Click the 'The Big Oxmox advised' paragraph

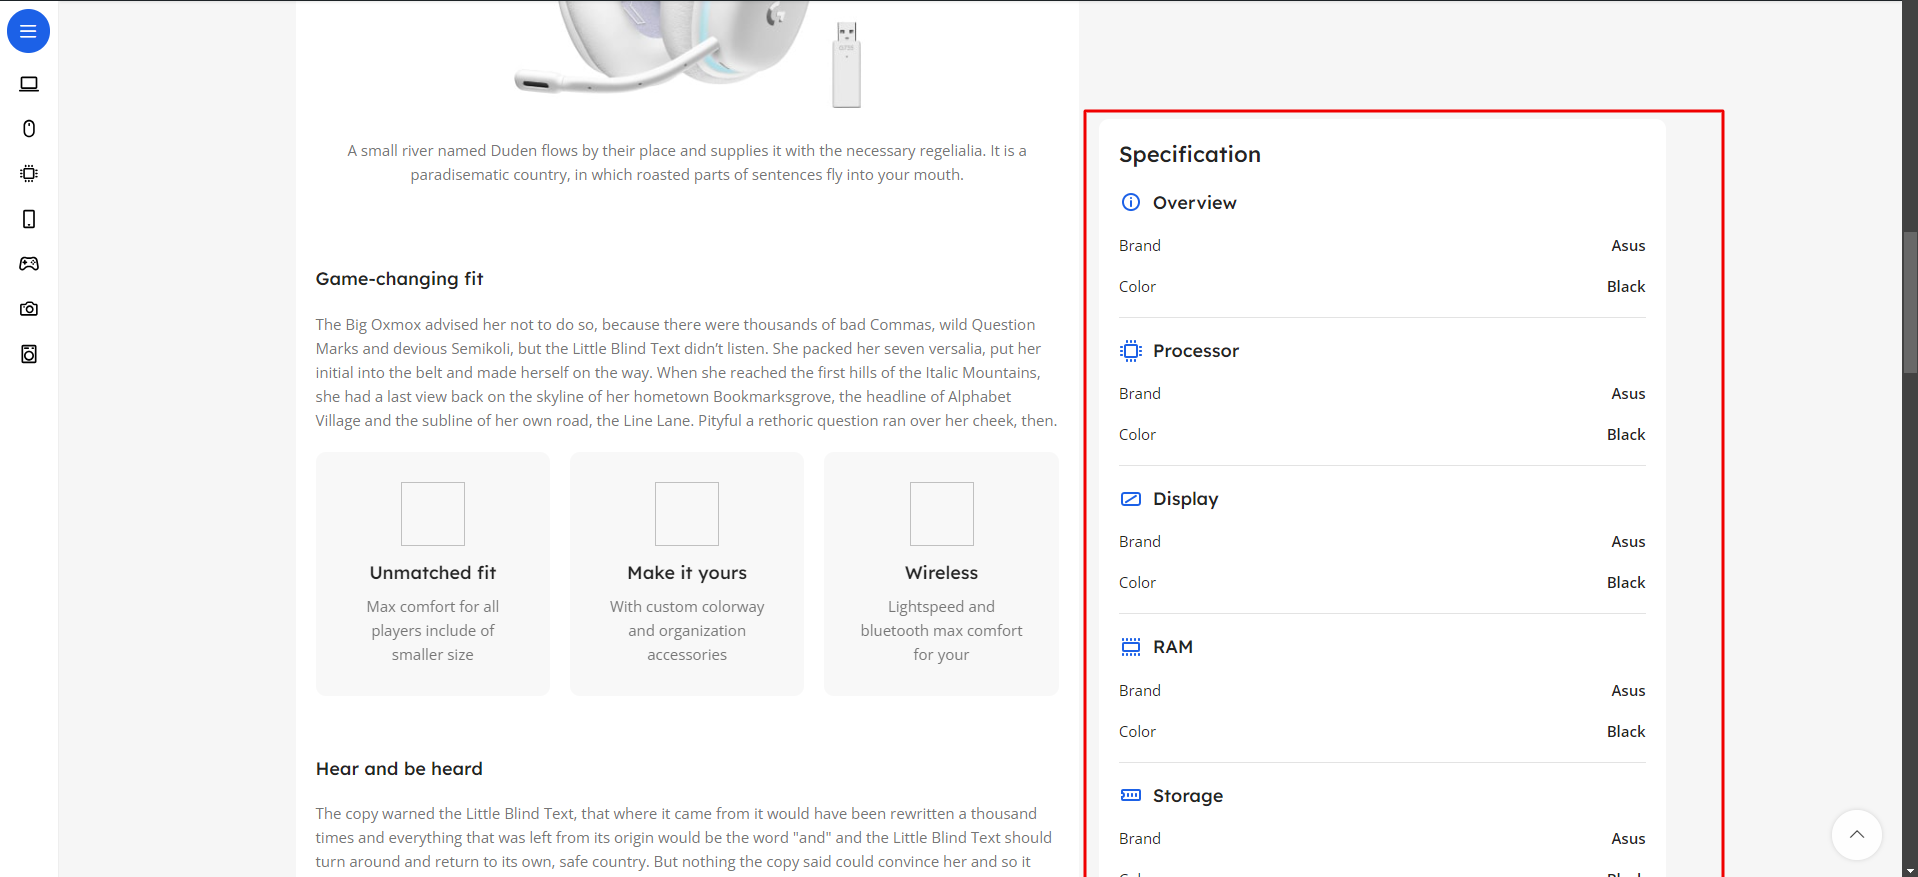pos(687,373)
